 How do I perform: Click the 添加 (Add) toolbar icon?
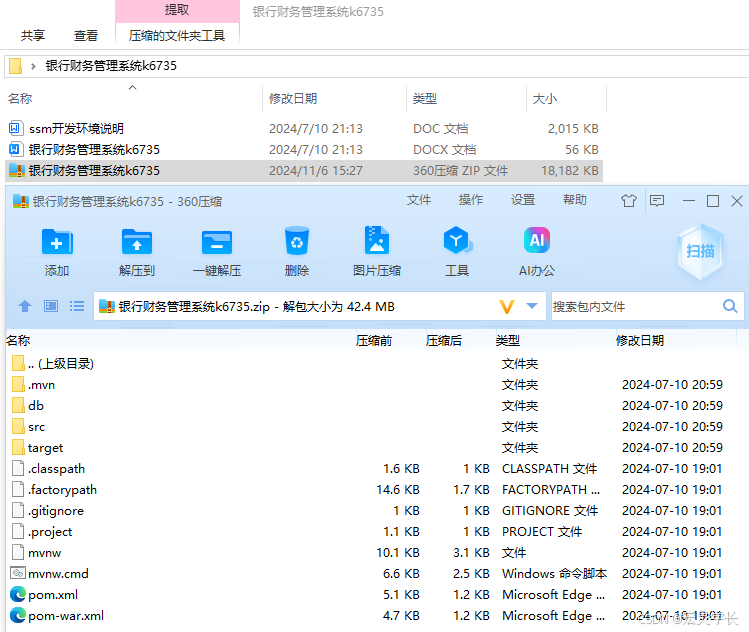click(x=57, y=242)
